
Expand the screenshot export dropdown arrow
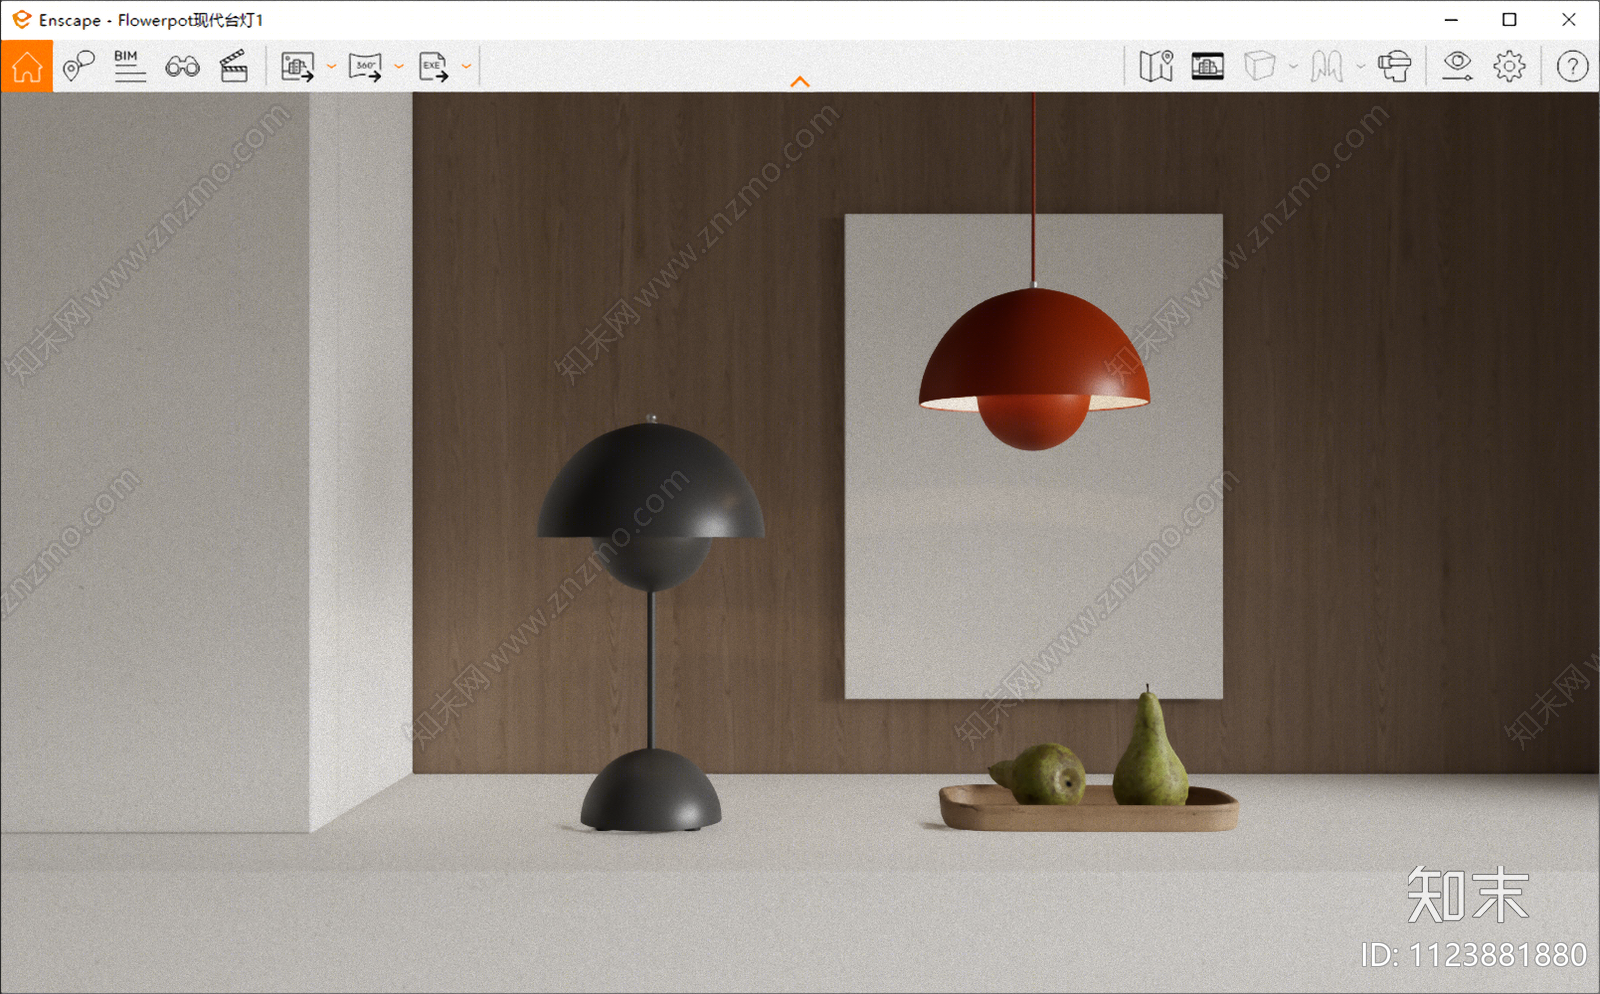(x=331, y=67)
